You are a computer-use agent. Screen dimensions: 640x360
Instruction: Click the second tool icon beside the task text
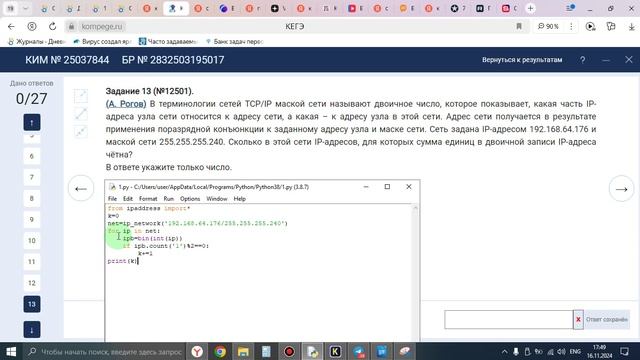click(x=81, y=113)
